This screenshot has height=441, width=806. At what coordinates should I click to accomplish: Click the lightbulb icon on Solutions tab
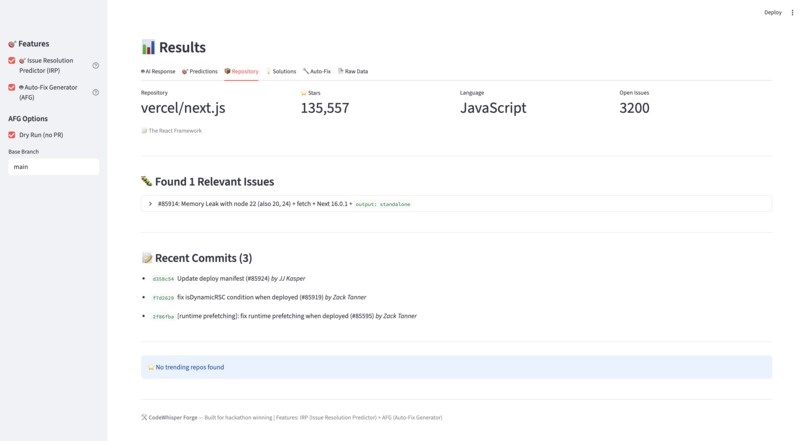tap(268, 71)
